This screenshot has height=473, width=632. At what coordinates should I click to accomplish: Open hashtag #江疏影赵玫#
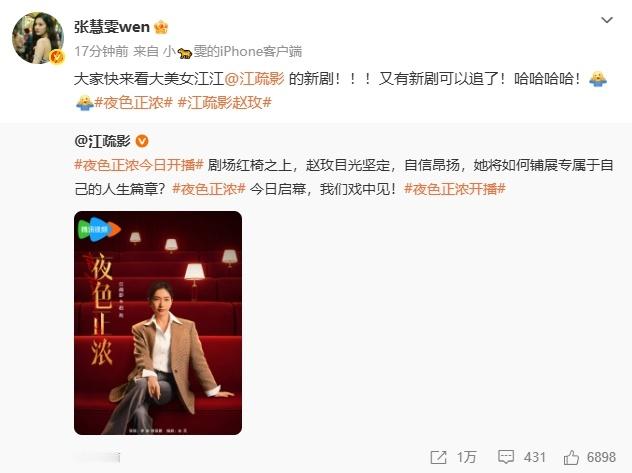tap(225, 103)
